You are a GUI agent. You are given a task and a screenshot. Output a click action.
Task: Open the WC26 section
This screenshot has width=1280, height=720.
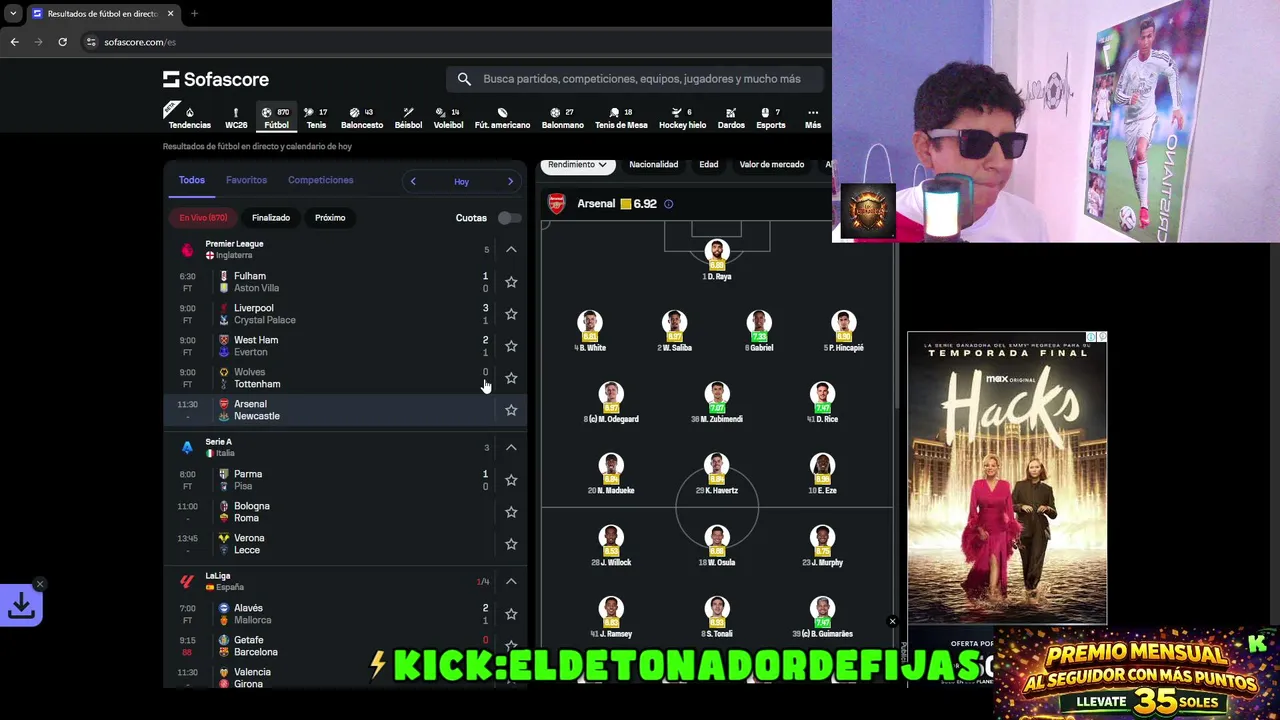[236, 118]
